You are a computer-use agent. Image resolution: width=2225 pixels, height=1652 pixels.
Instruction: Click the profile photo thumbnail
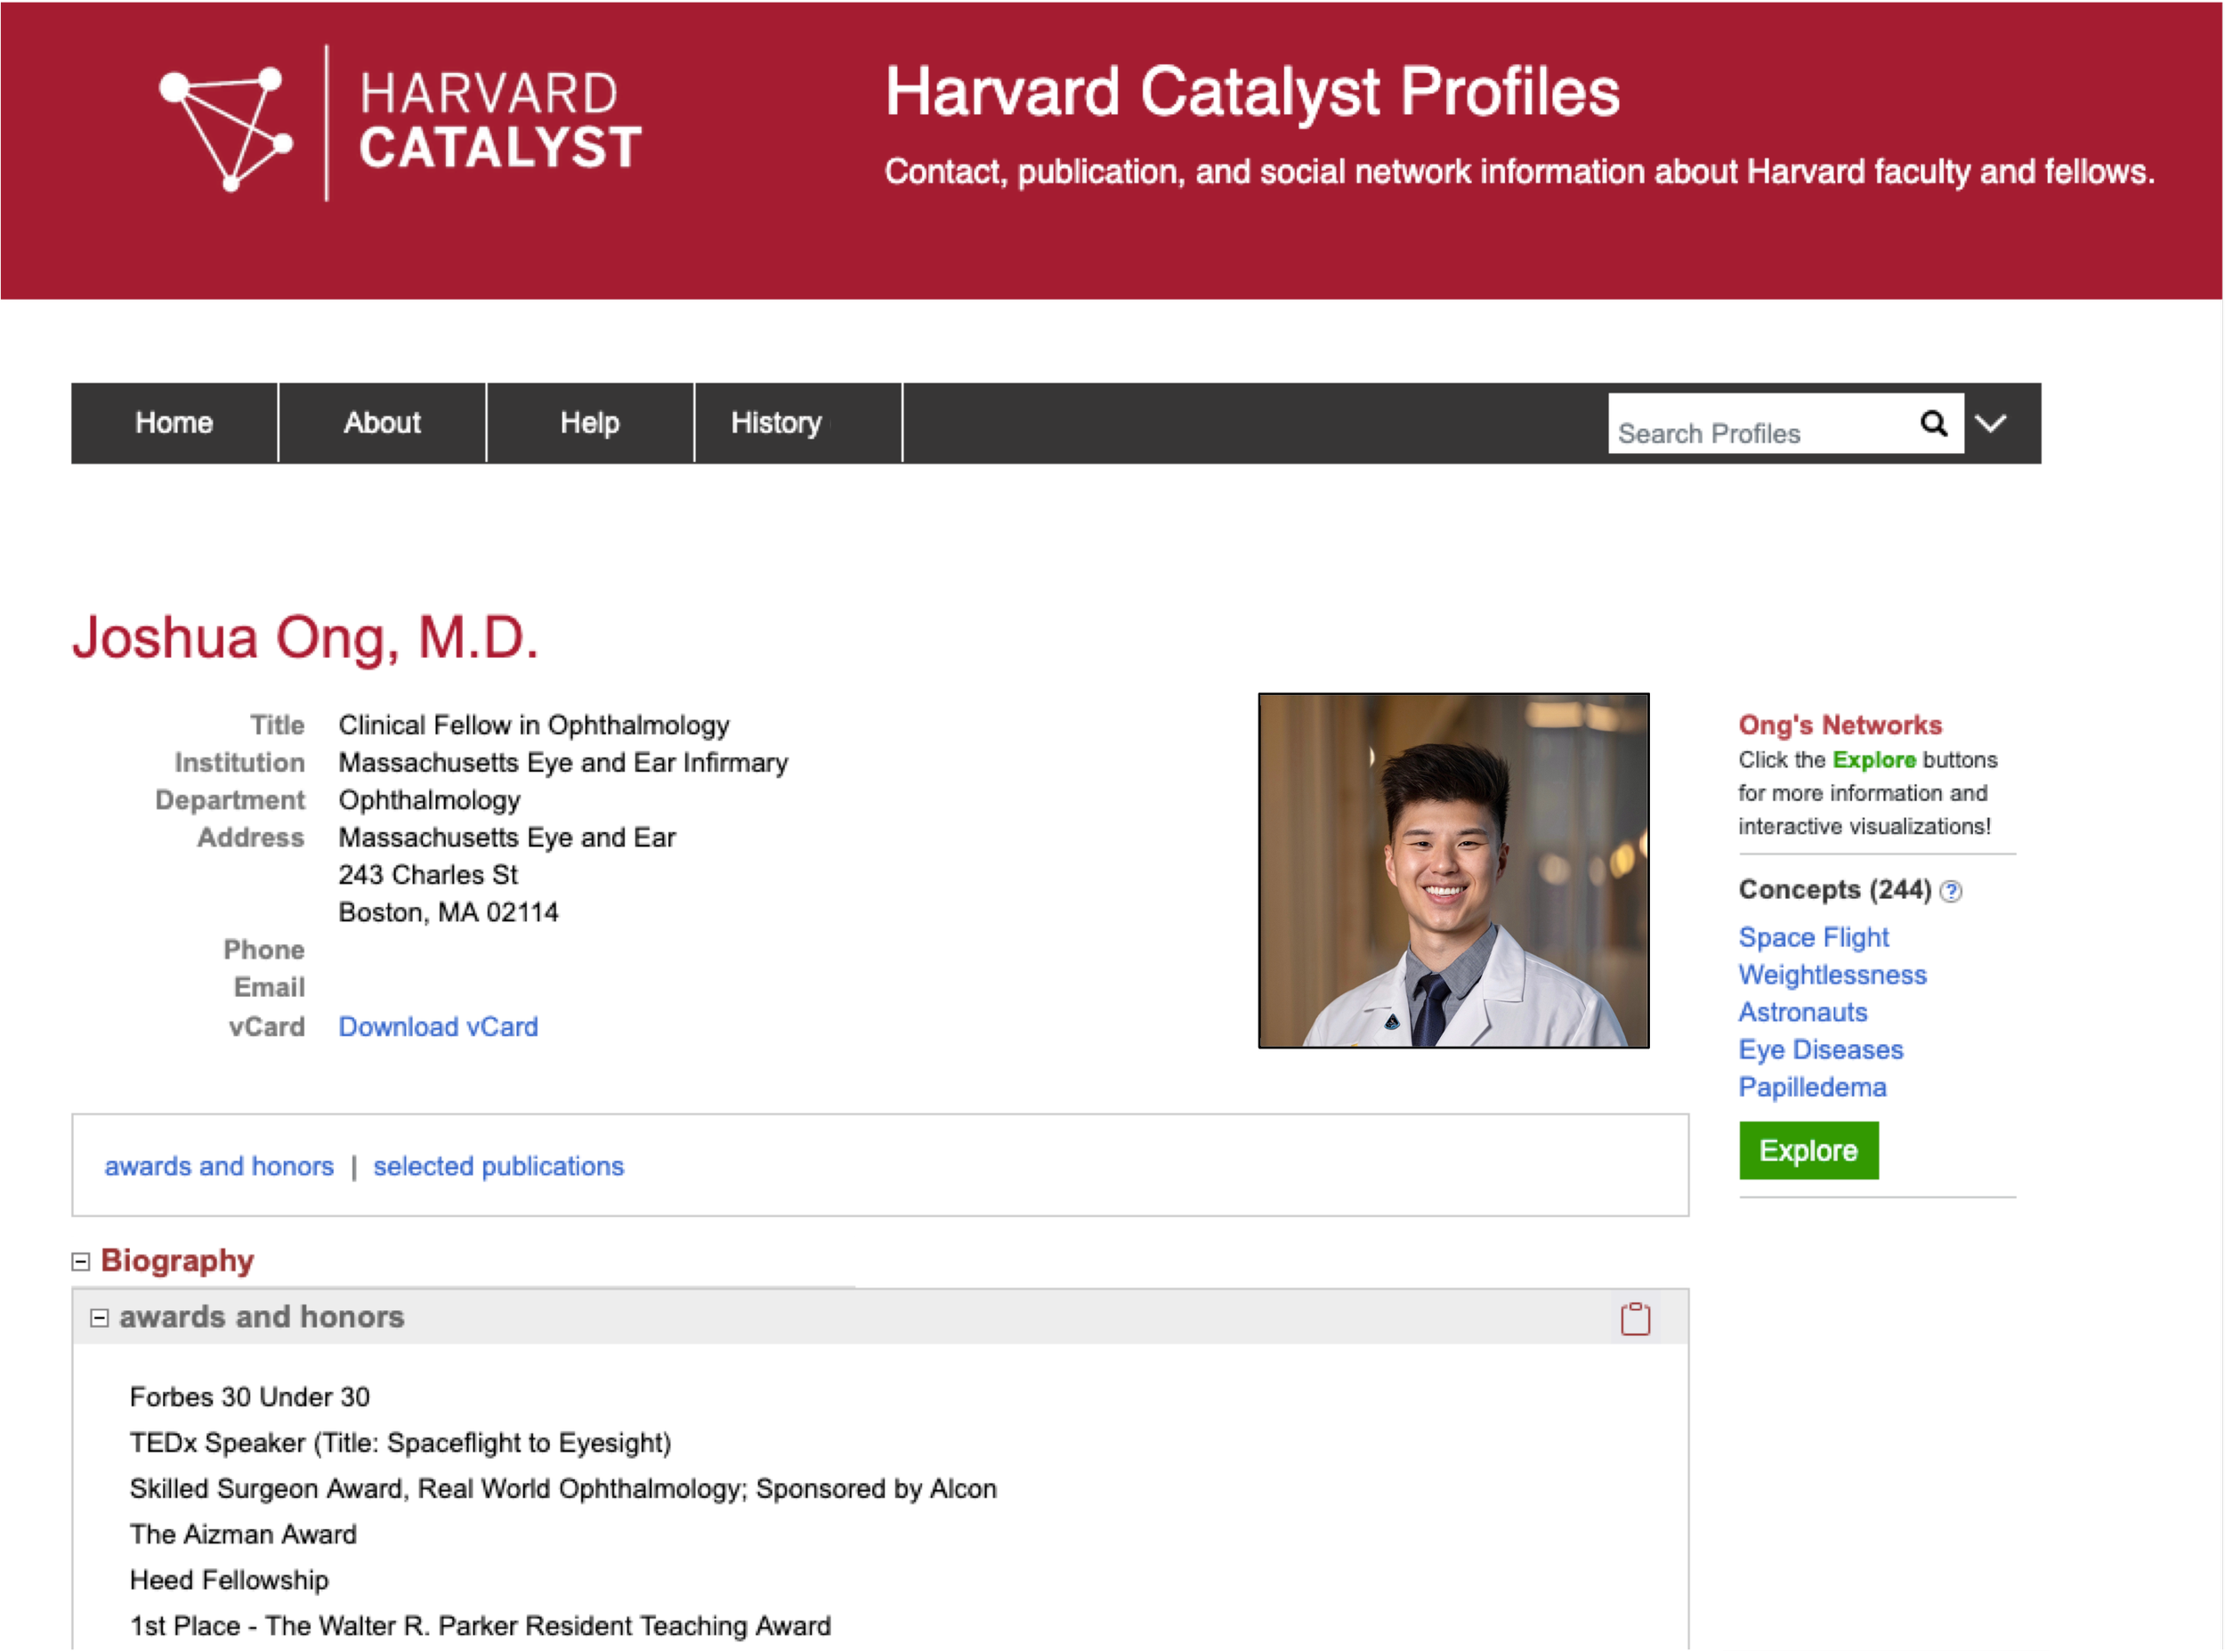1453,870
